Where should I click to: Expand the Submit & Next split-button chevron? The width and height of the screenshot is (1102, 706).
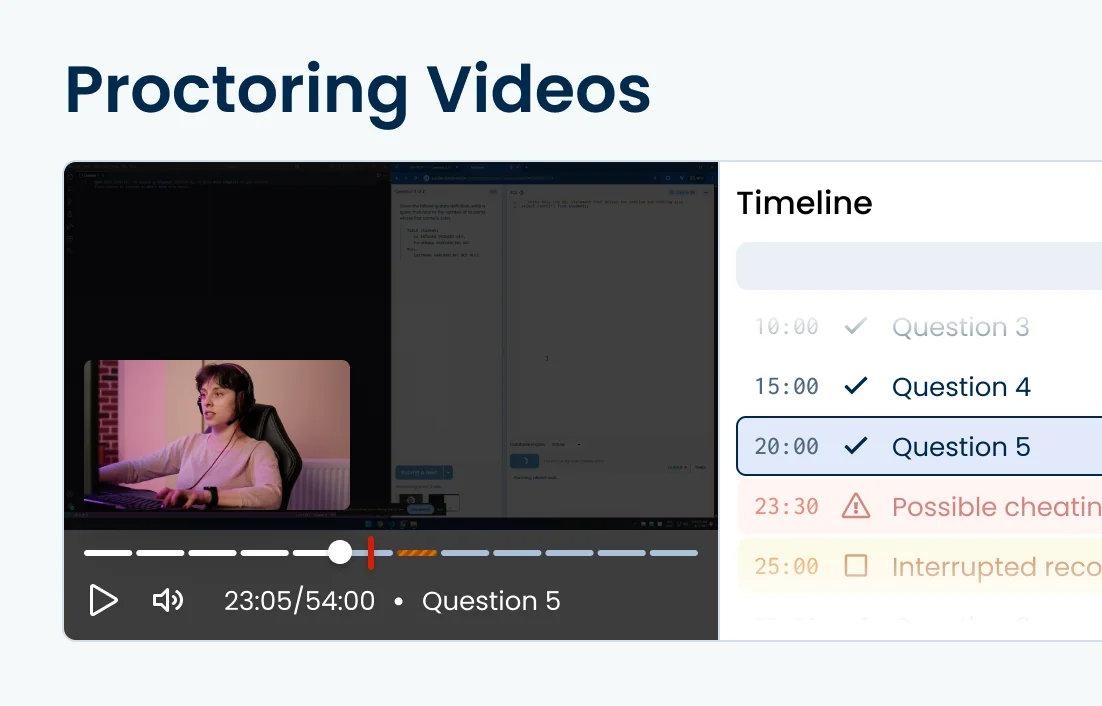[x=447, y=472]
